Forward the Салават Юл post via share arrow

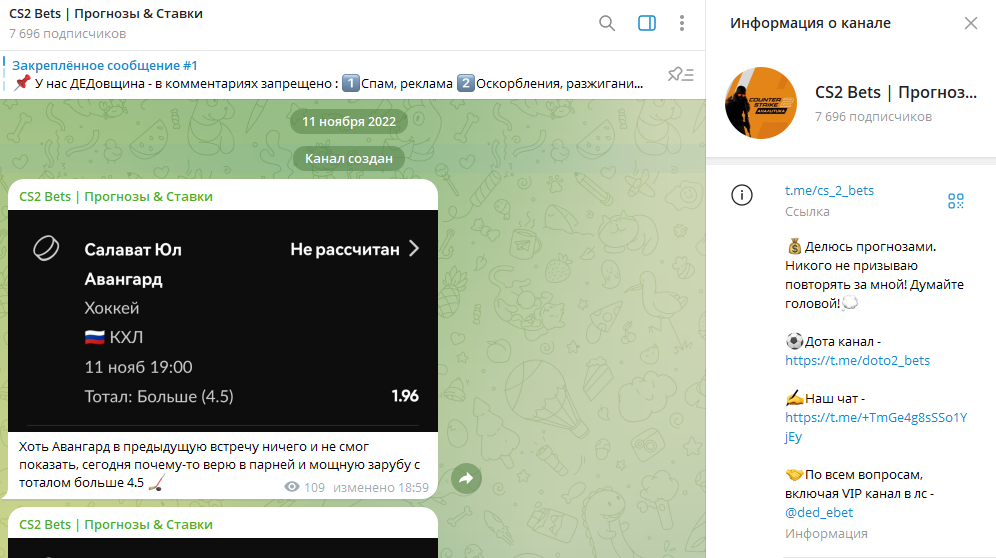coord(466,479)
